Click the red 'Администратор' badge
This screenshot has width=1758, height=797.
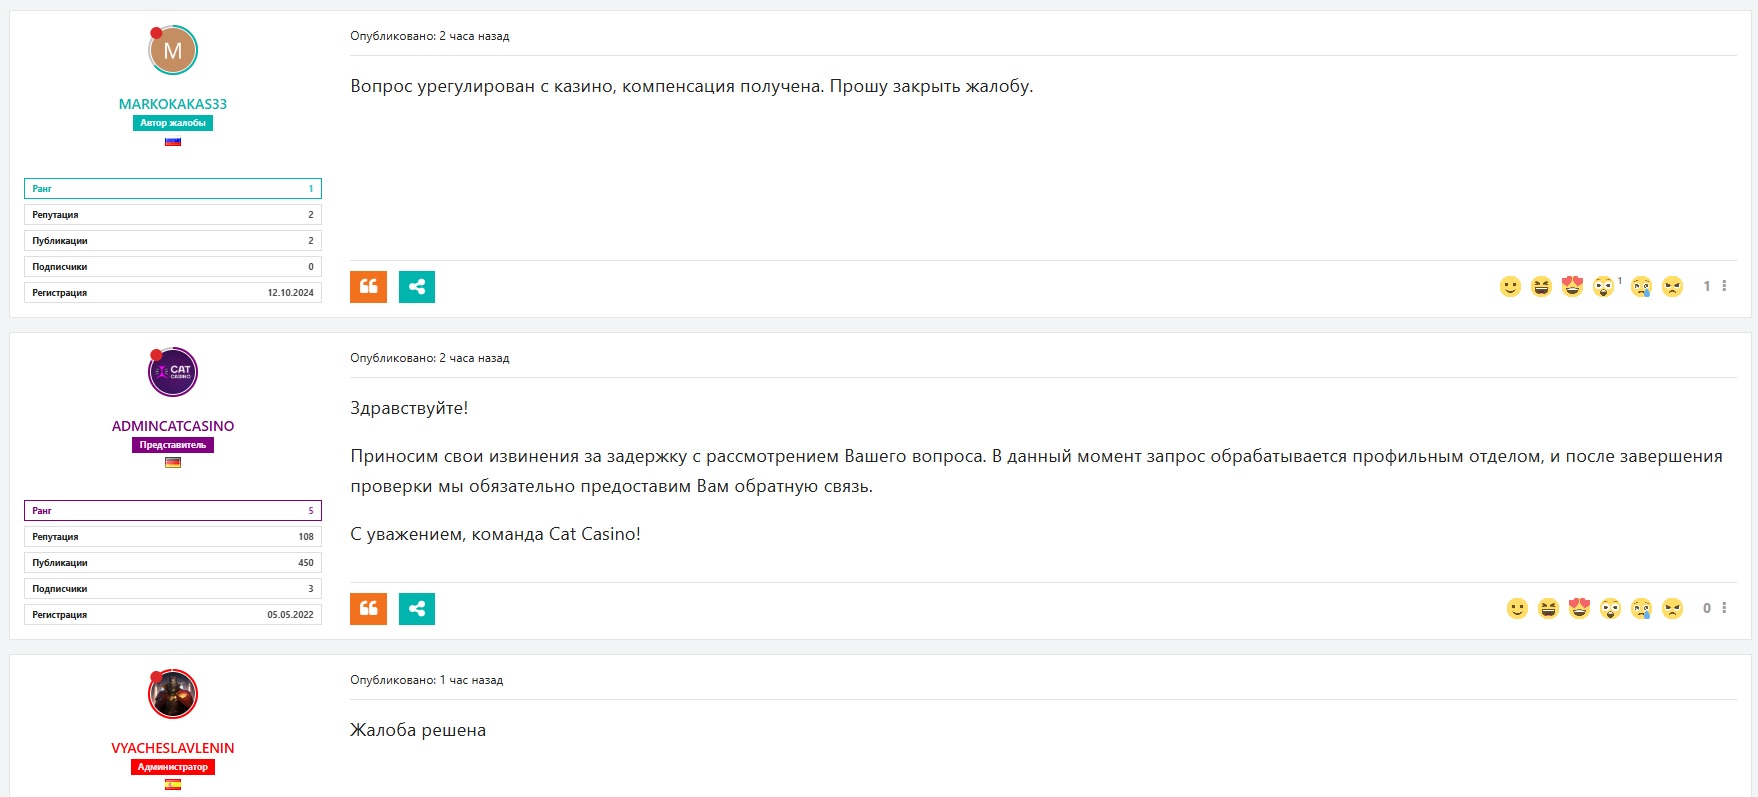pyautogui.click(x=173, y=767)
